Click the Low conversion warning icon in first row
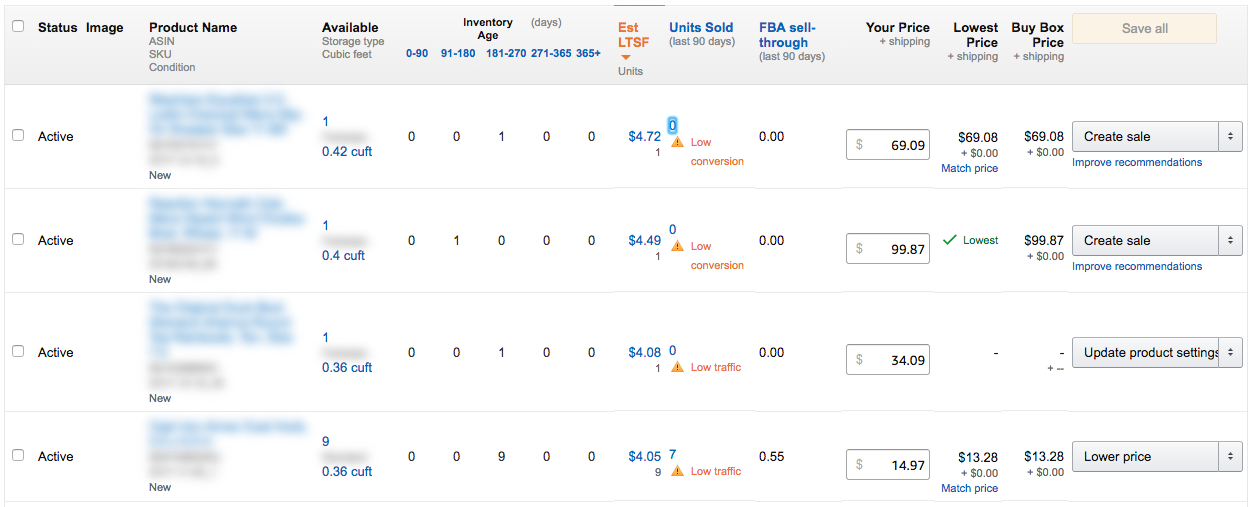Image resolution: width=1253 pixels, height=507 pixels. coord(677,142)
